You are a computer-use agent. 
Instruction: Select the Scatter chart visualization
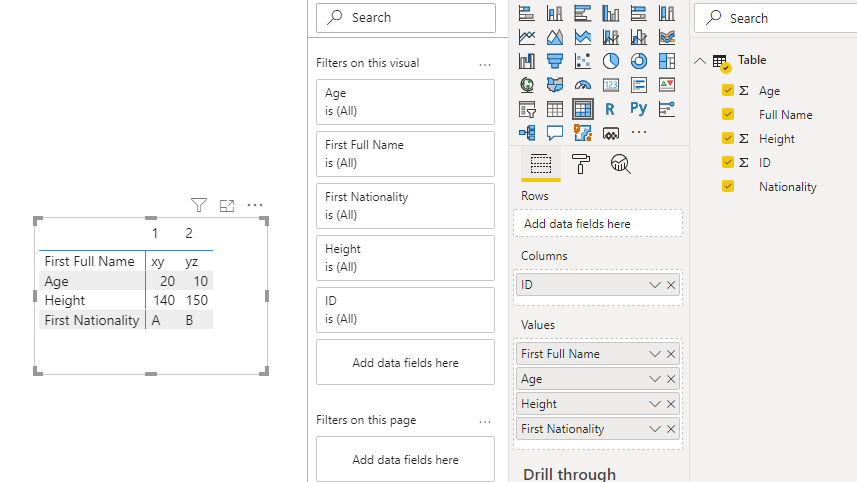[x=583, y=61]
